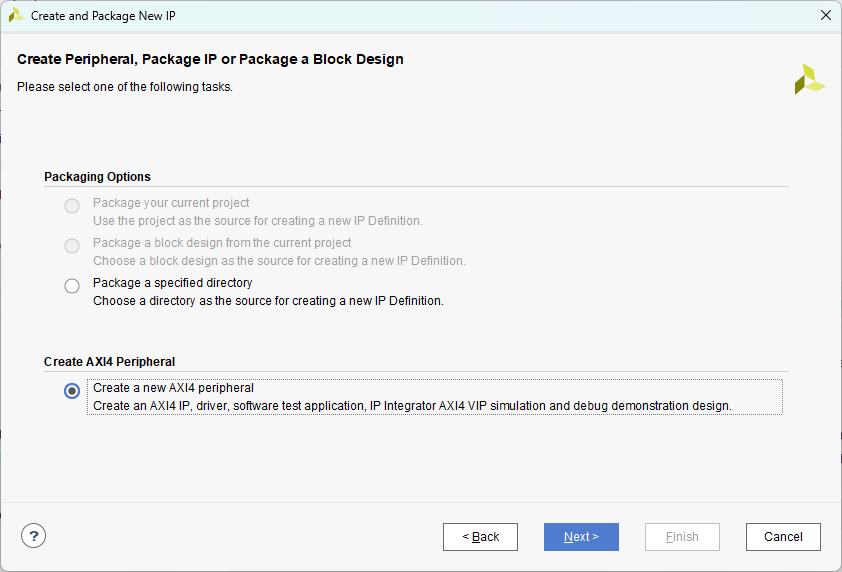Go to the previous step with Back
The width and height of the screenshot is (842, 572).
pyautogui.click(x=480, y=537)
